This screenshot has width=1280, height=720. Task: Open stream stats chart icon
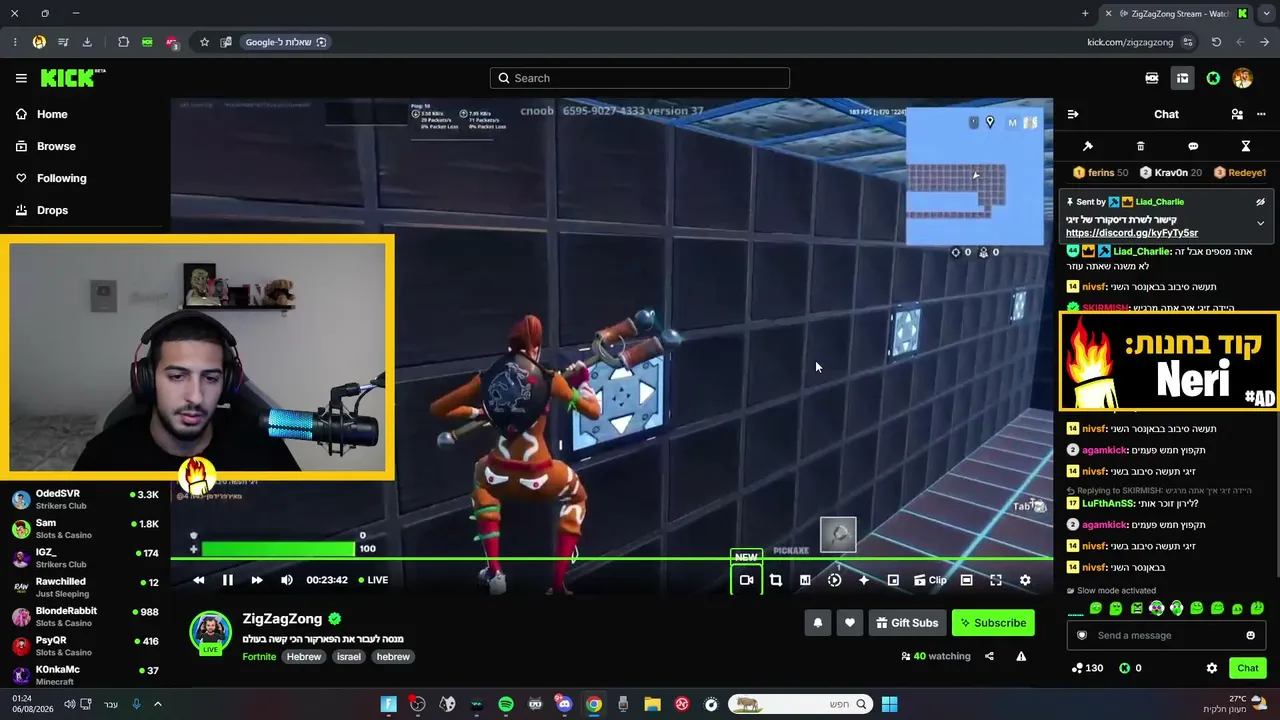[805, 580]
